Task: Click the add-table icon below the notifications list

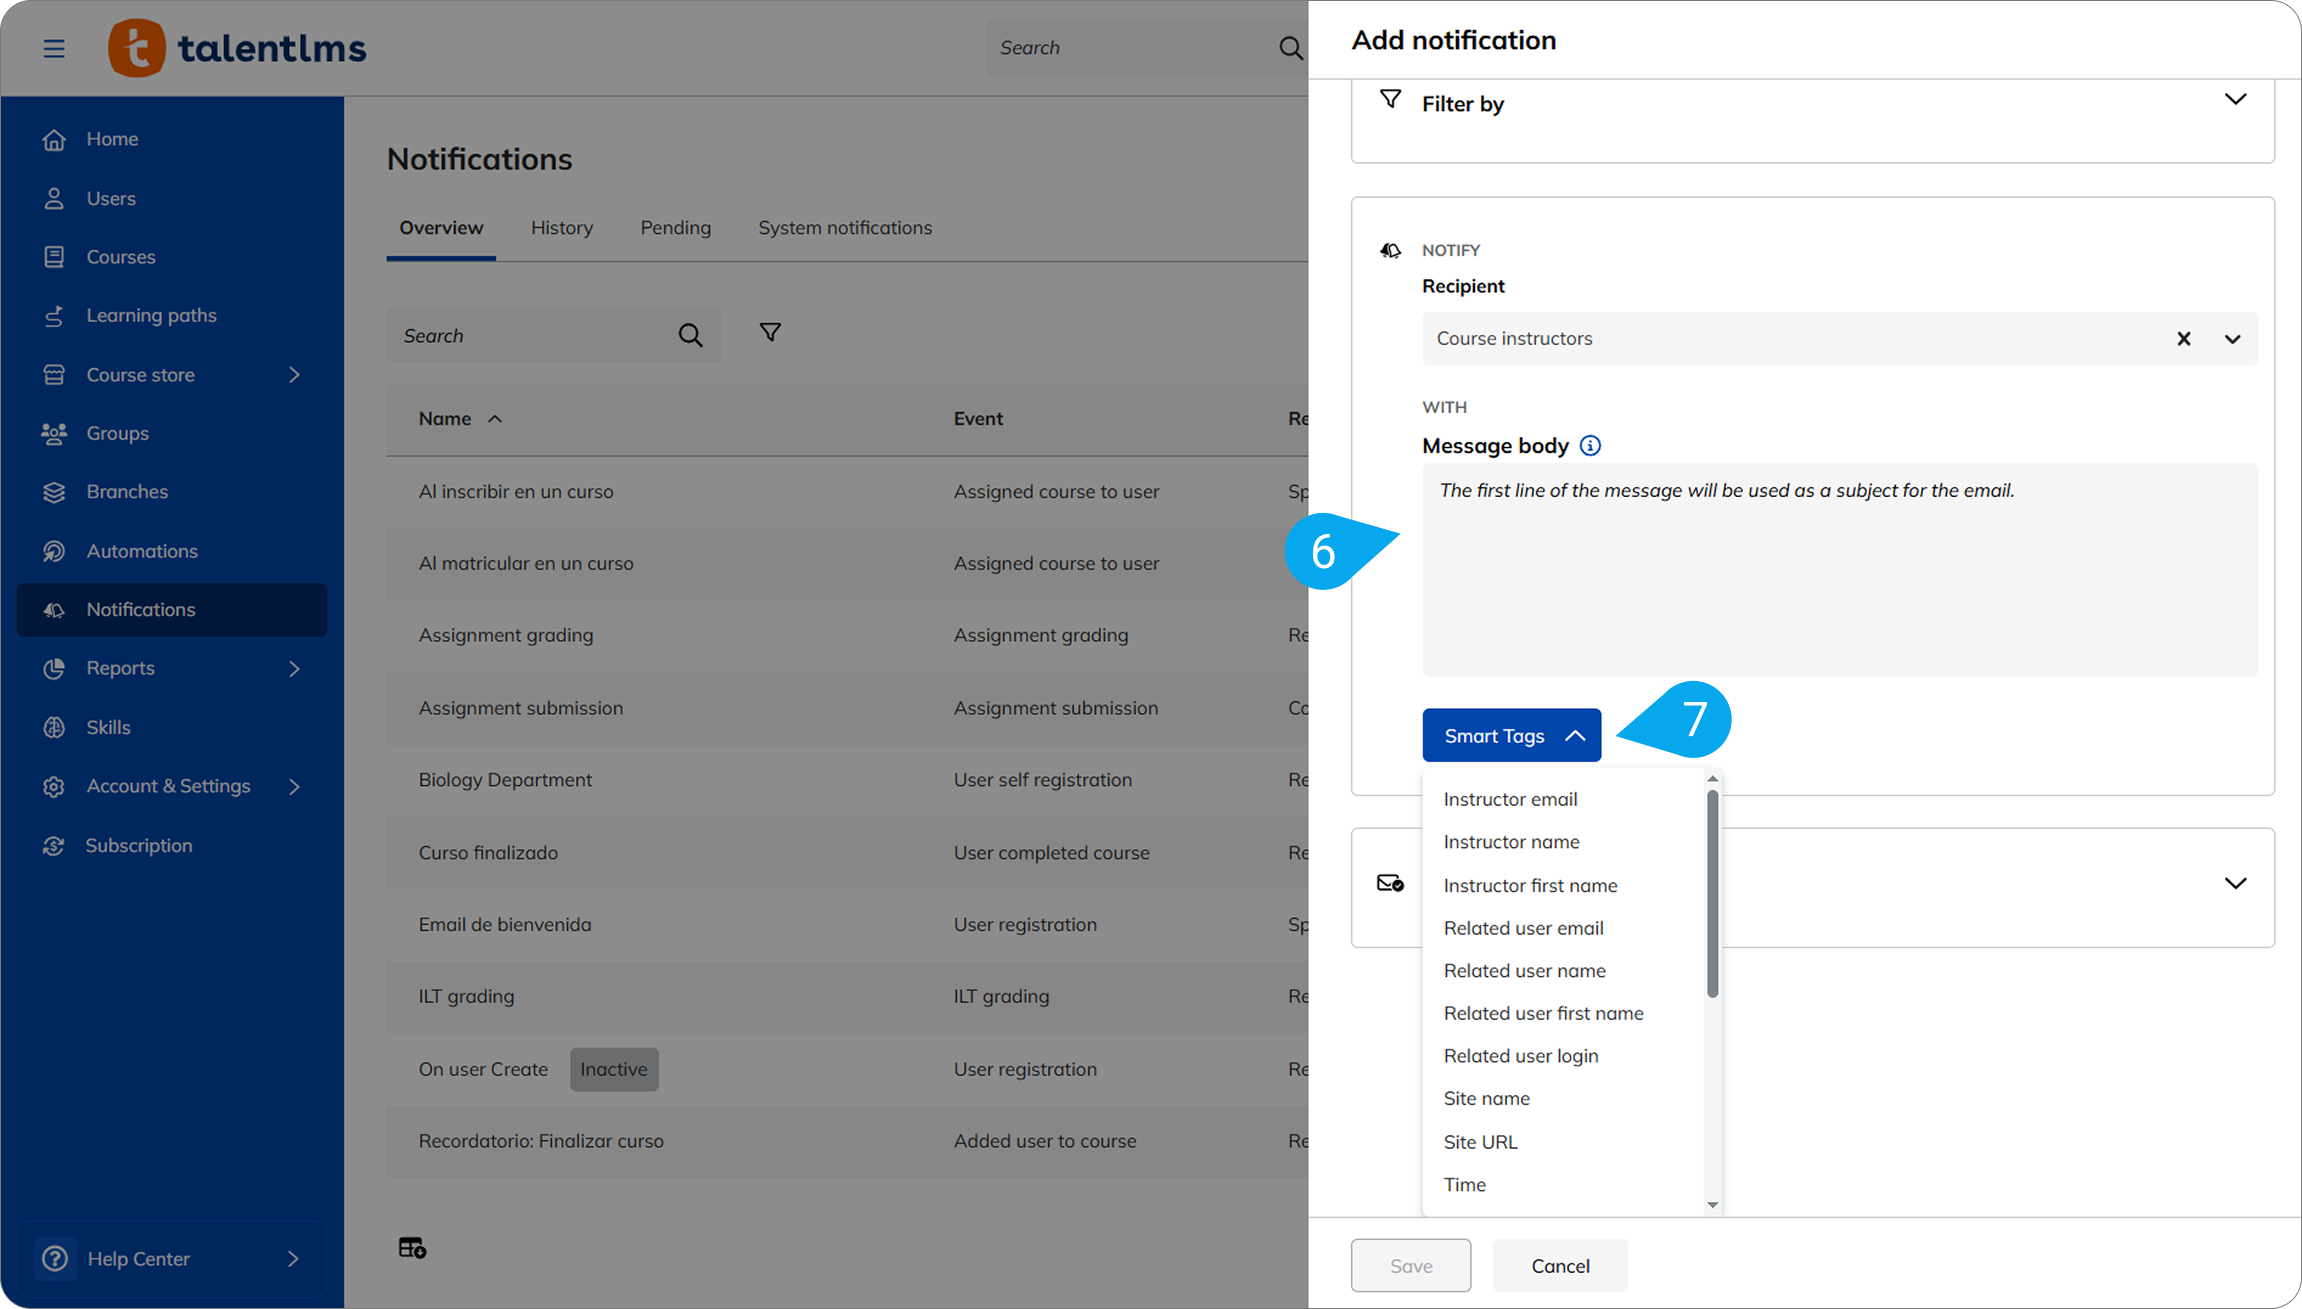Action: [x=412, y=1247]
